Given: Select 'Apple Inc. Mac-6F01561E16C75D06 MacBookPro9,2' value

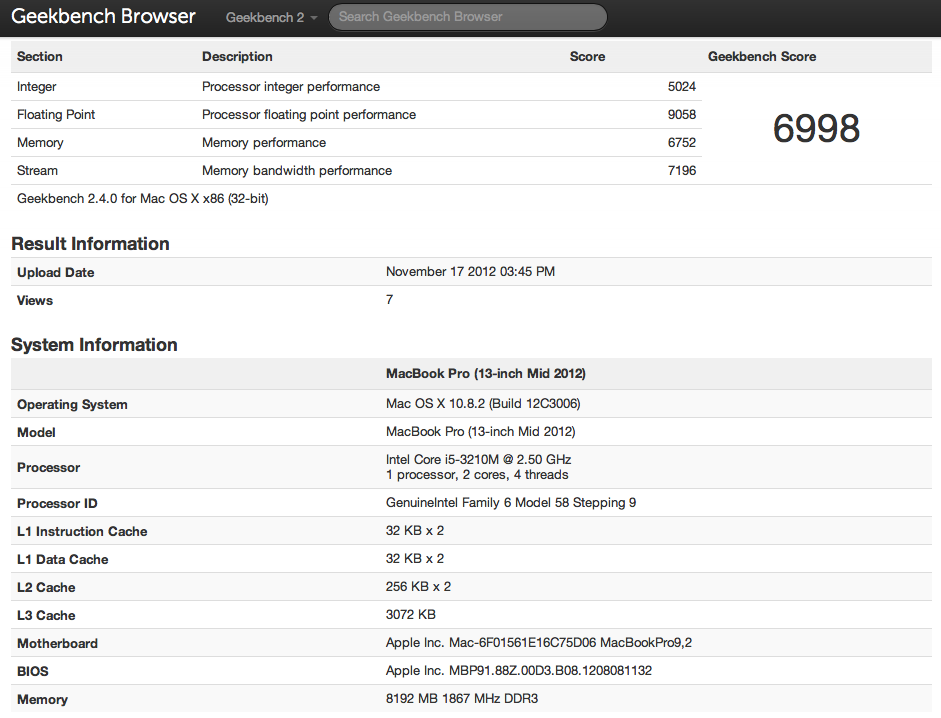Looking at the screenshot, I should tap(538, 642).
